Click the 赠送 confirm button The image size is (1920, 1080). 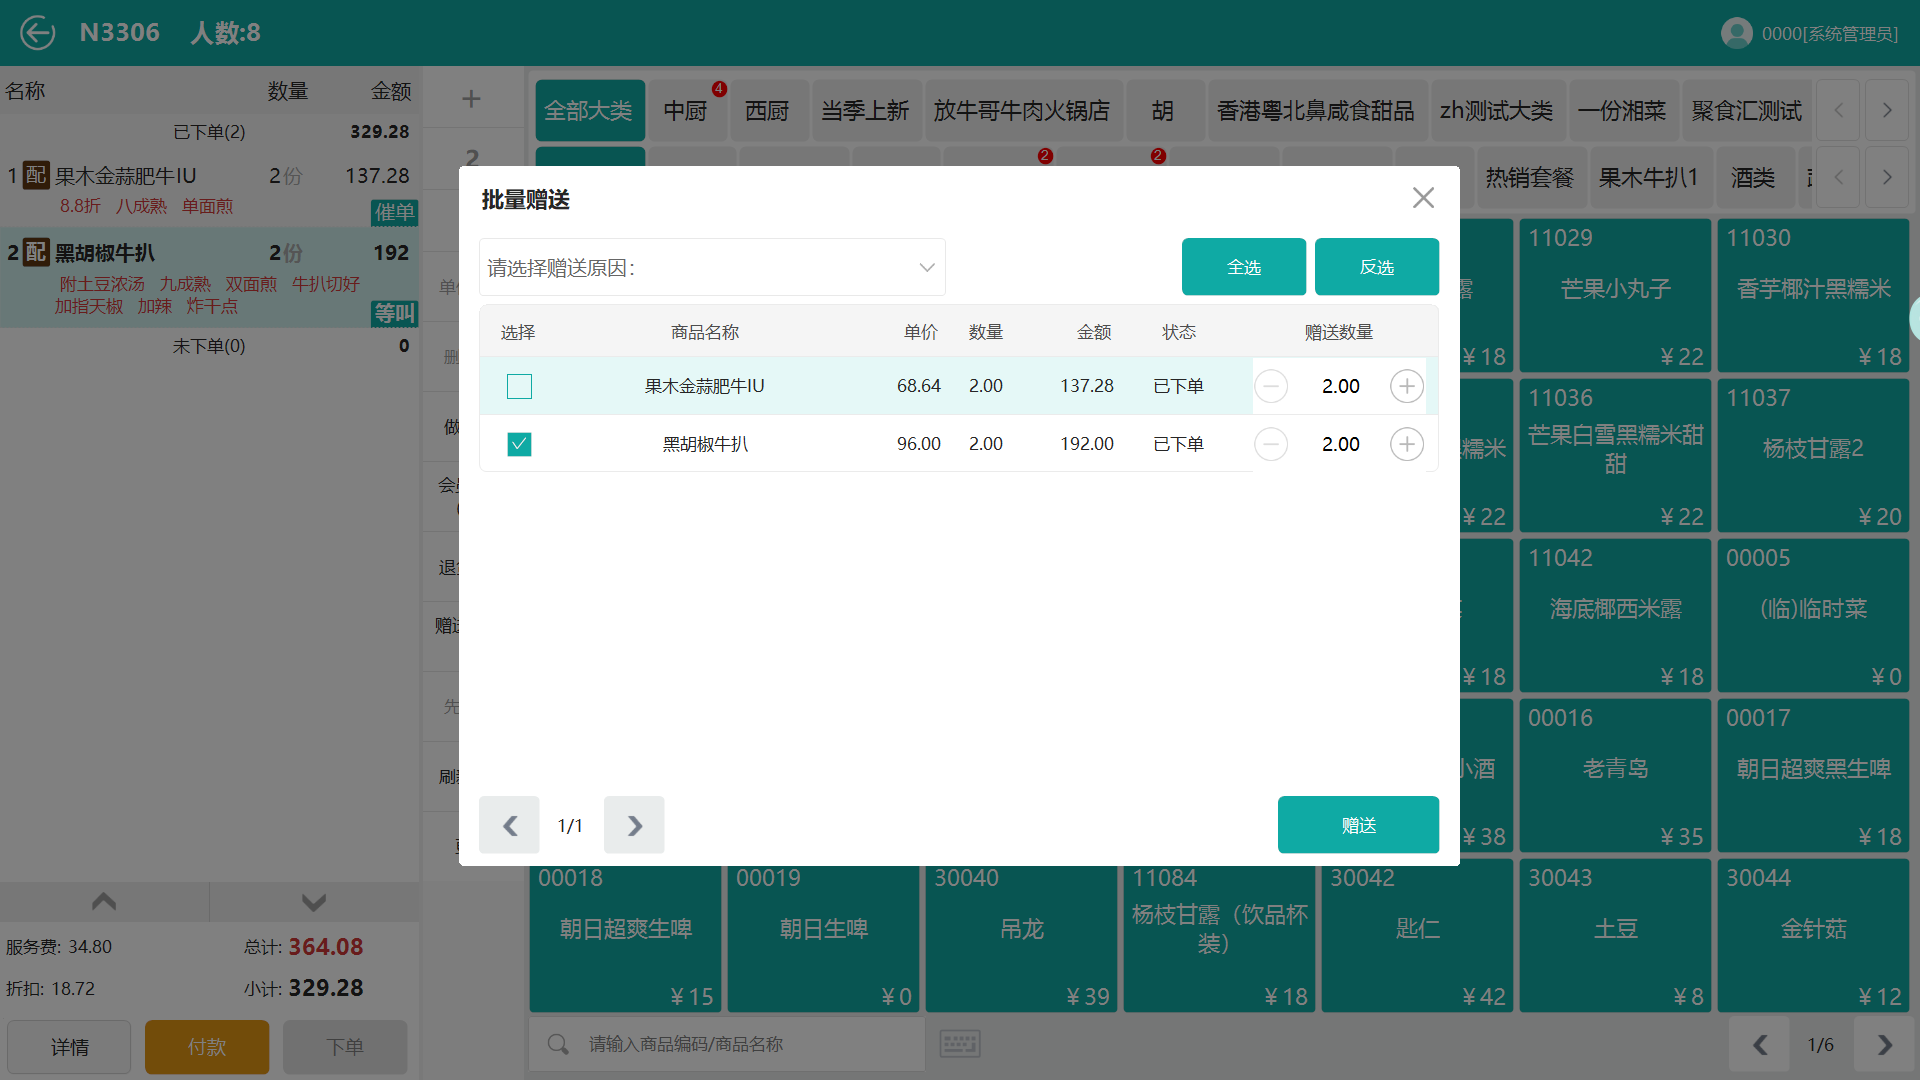pos(1358,825)
